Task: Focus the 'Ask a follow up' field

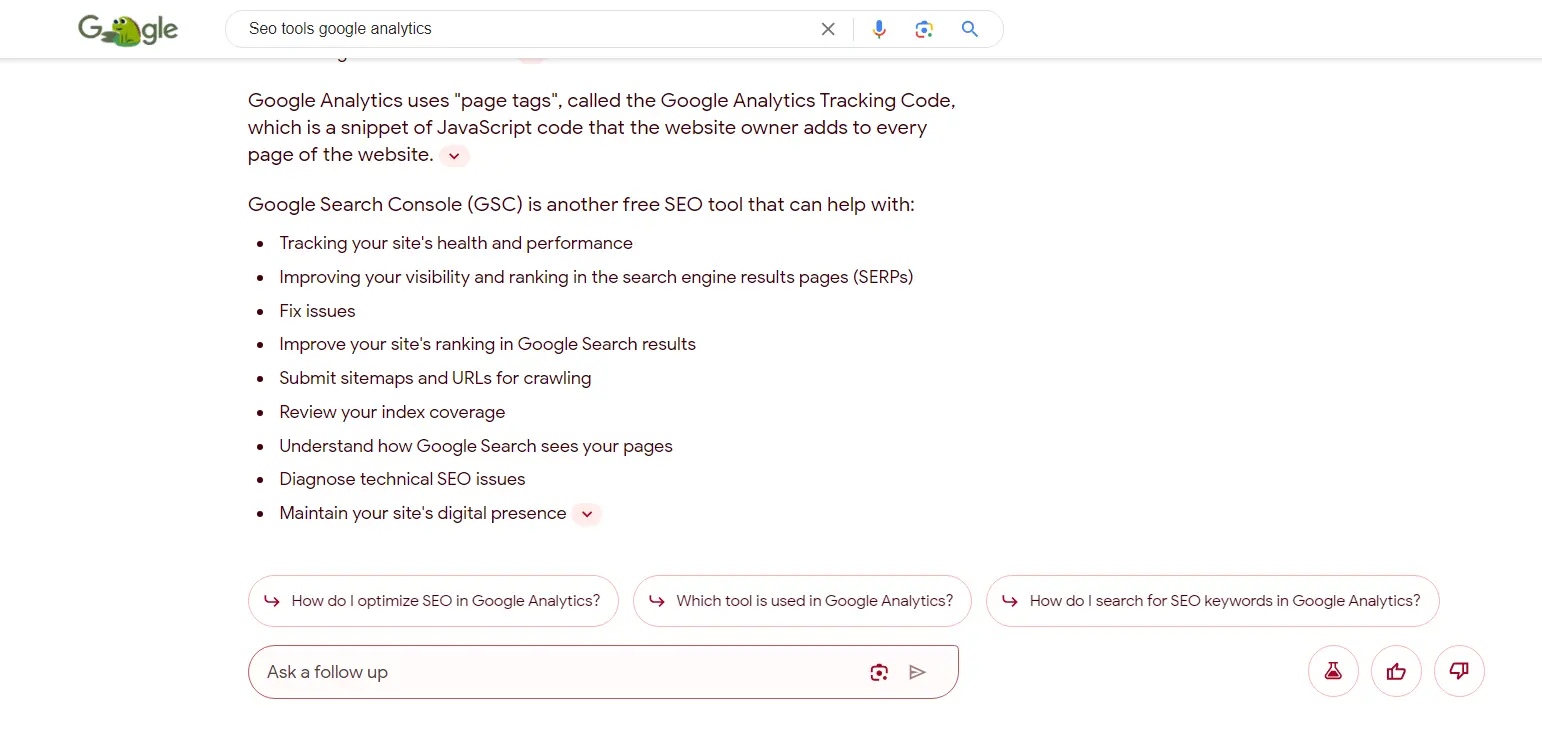Action: click(x=603, y=672)
